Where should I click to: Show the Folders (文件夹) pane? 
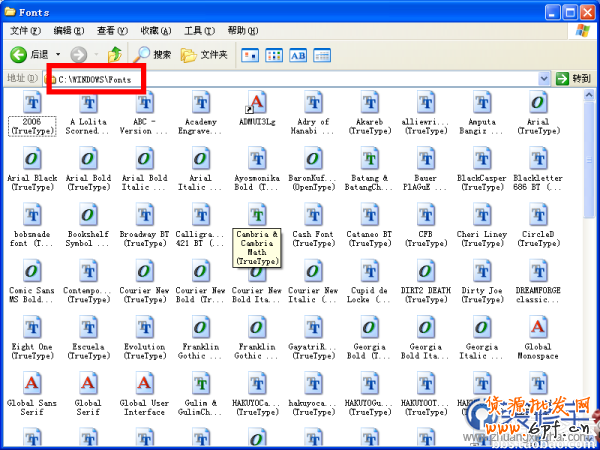[x=205, y=54]
